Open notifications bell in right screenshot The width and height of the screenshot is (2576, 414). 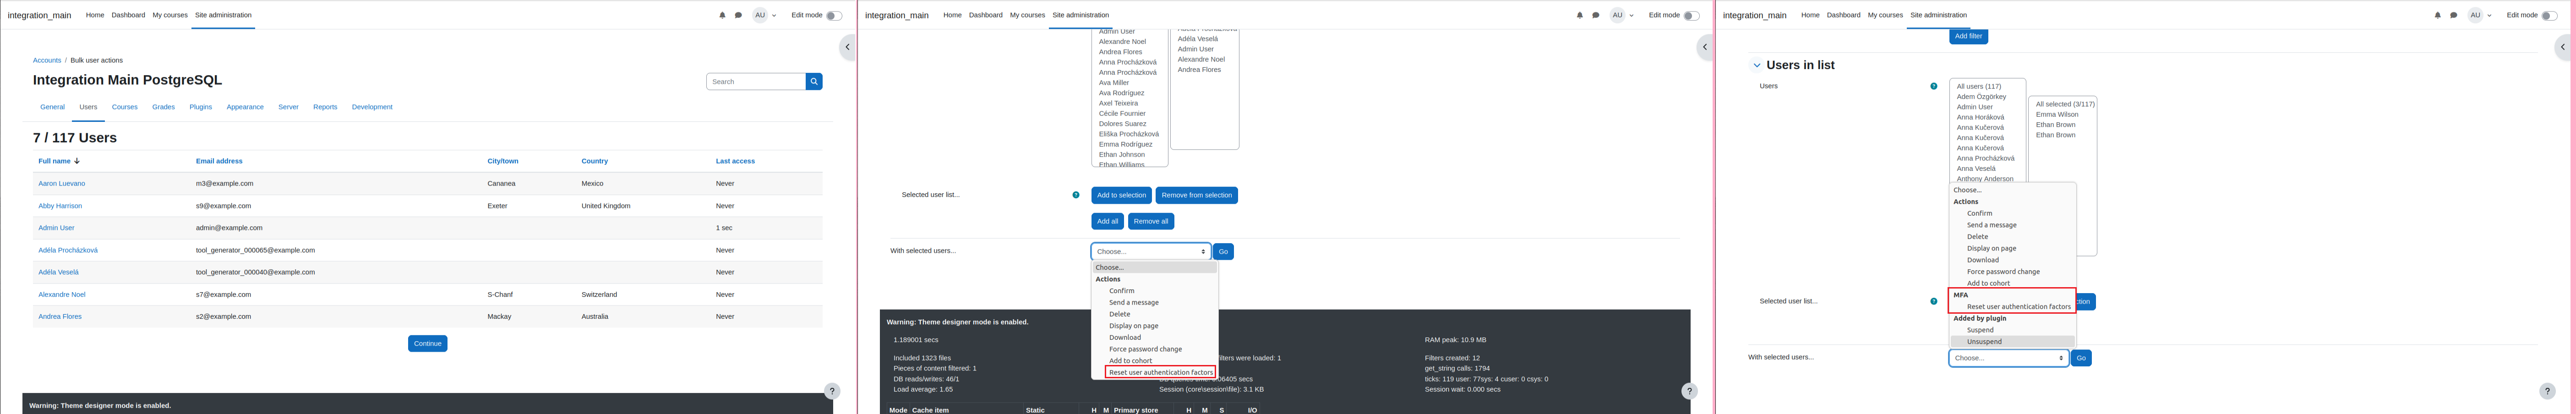(2437, 15)
